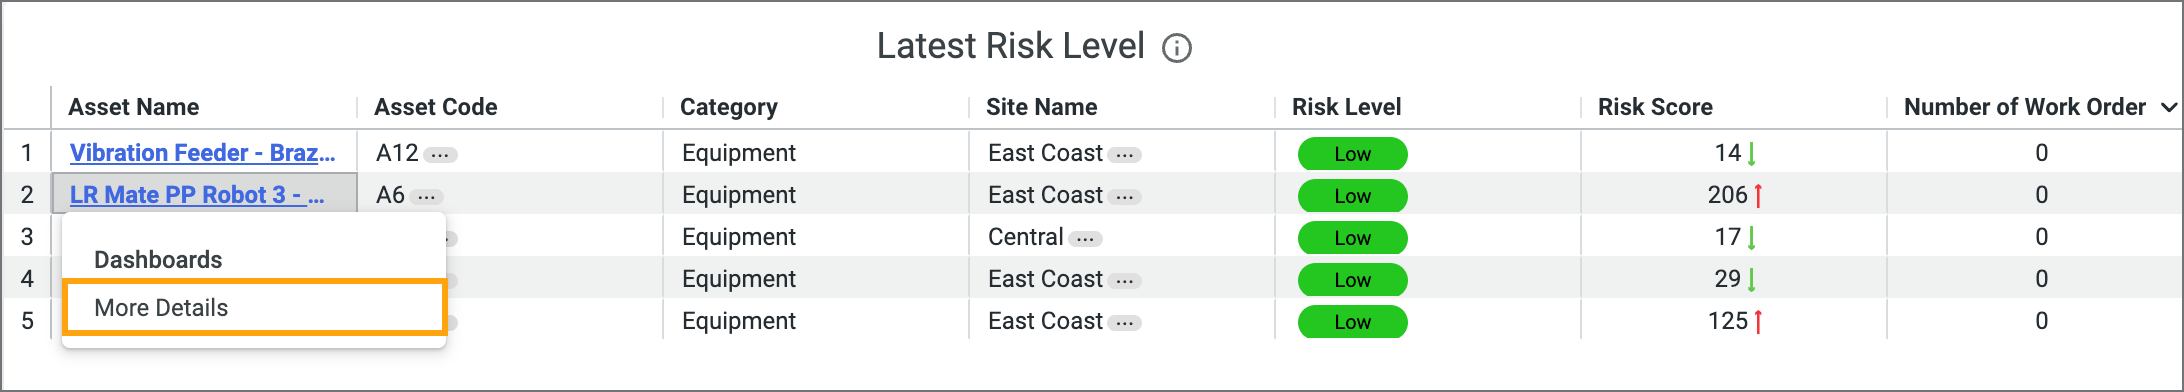The height and width of the screenshot is (392, 2184).
Task: Click the info icon beside Latest Risk Level
Action: [x=1177, y=48]
